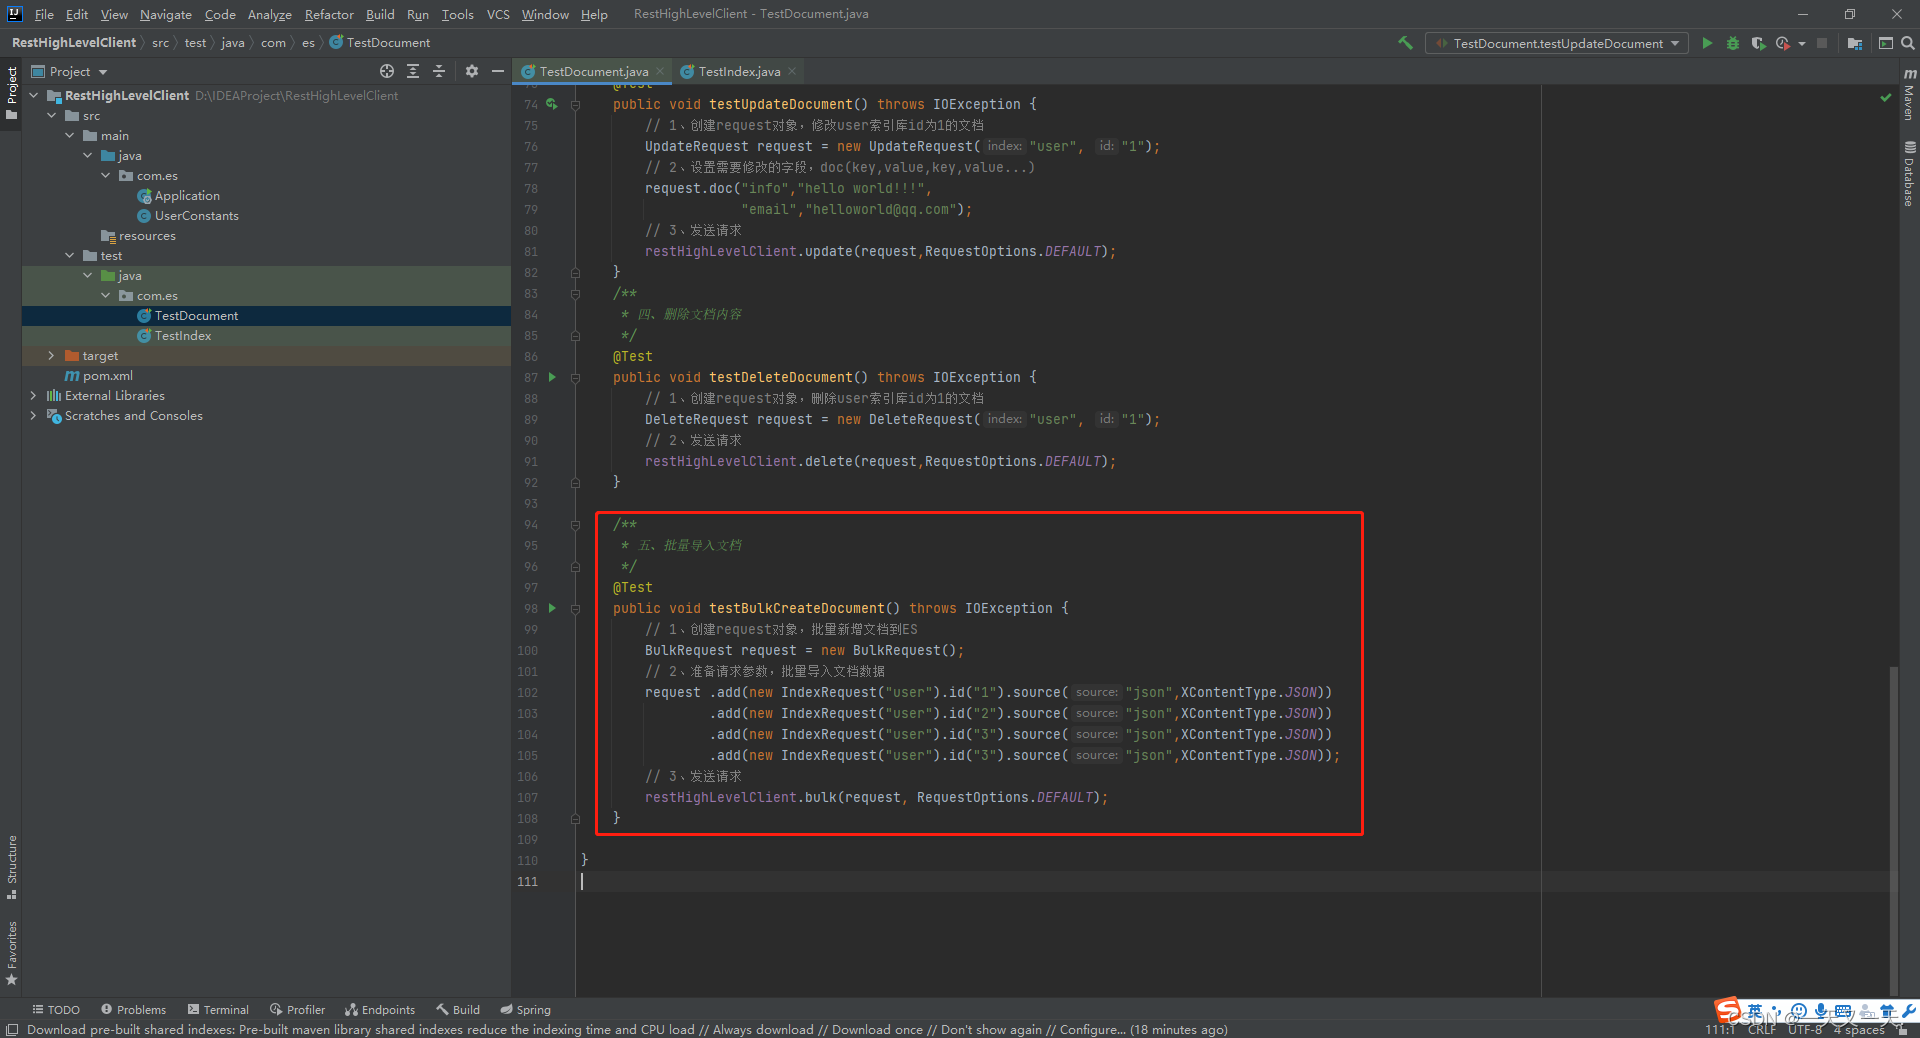Viewport: 1920px width, 1038px height.
Task: Click the CRLF line separator status entry
Action: tap(1762, 1030)
